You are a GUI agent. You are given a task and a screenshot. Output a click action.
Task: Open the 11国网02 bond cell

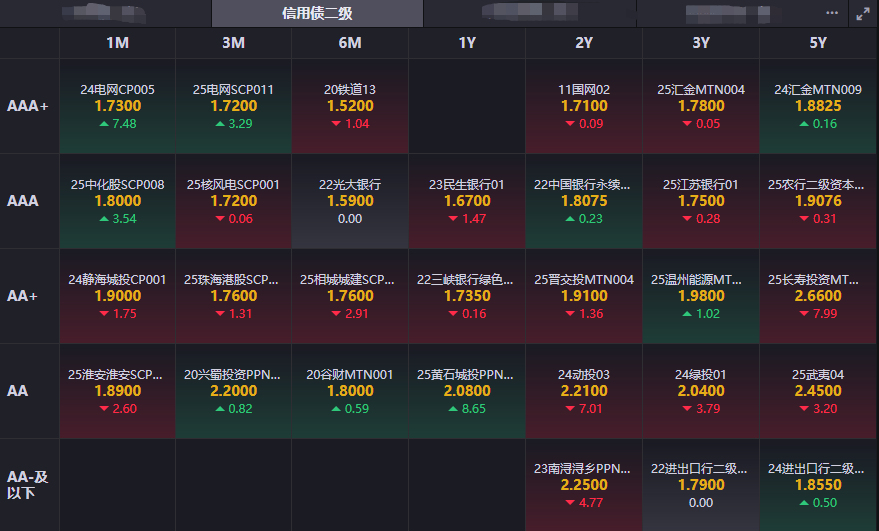[x=584, y=106]
